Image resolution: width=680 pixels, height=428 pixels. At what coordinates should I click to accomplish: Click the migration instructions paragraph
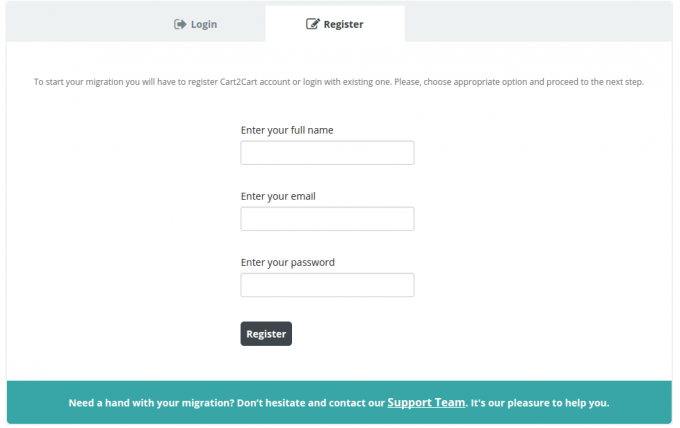click(339, 82)
